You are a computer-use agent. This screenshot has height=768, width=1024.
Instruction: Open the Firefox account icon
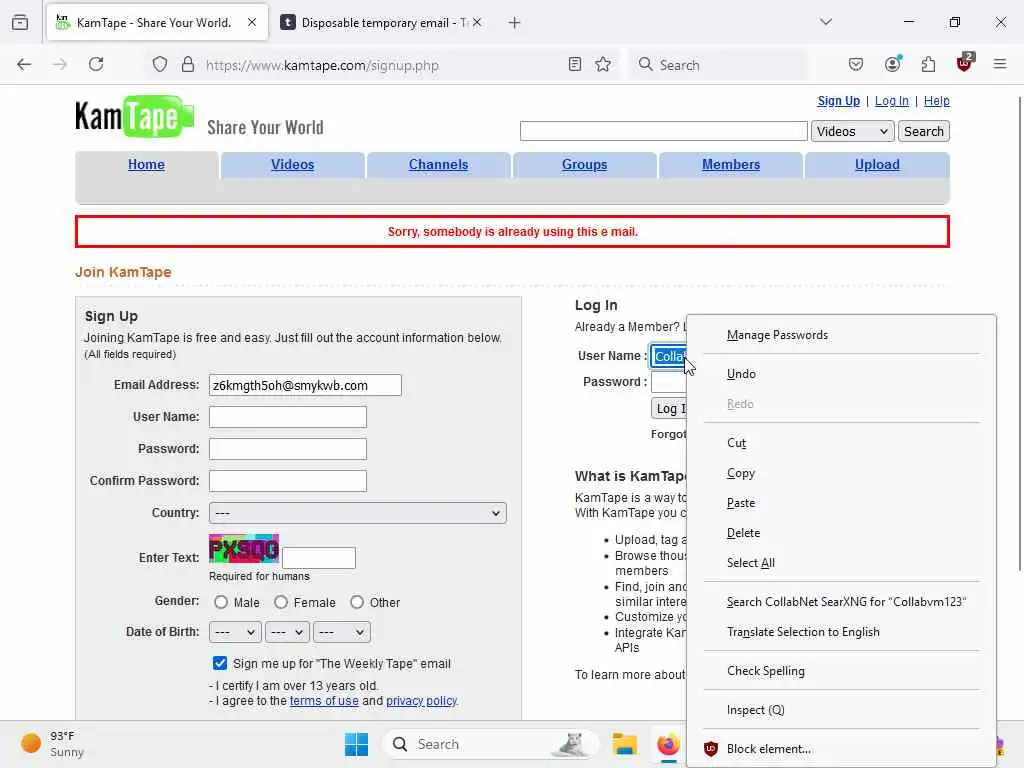pyautogui.click(x=893, y=64)
